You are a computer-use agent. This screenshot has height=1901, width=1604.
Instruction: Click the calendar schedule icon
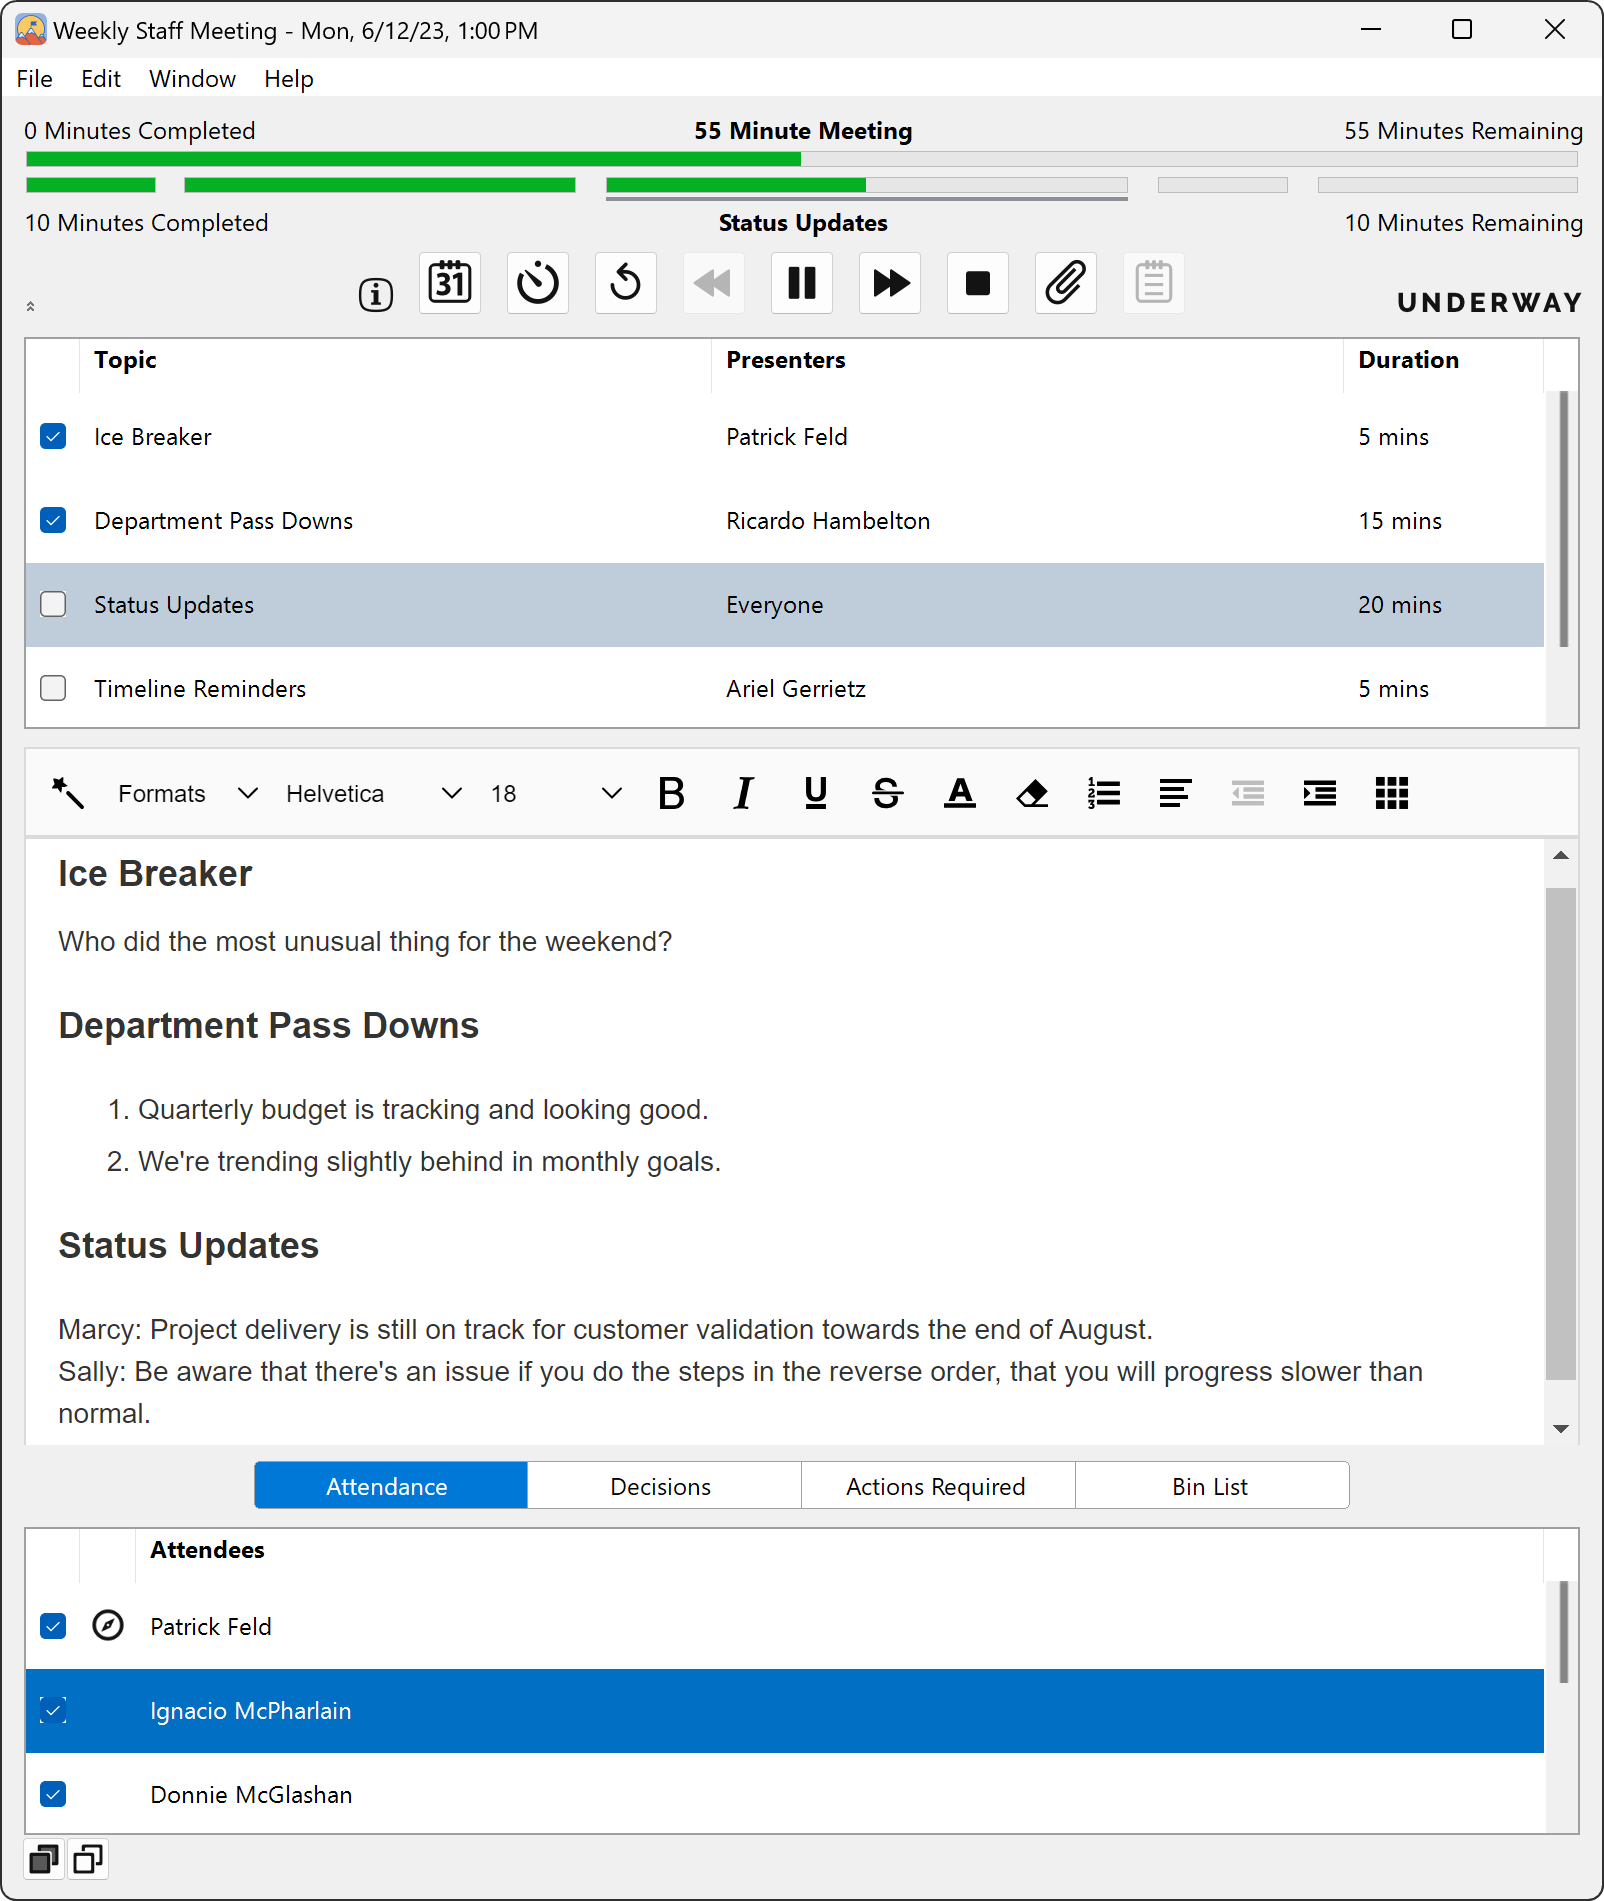coord(450,283)
